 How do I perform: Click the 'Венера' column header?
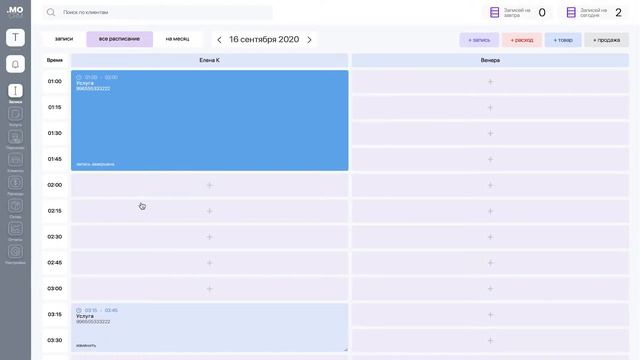[x=490, y=60]
